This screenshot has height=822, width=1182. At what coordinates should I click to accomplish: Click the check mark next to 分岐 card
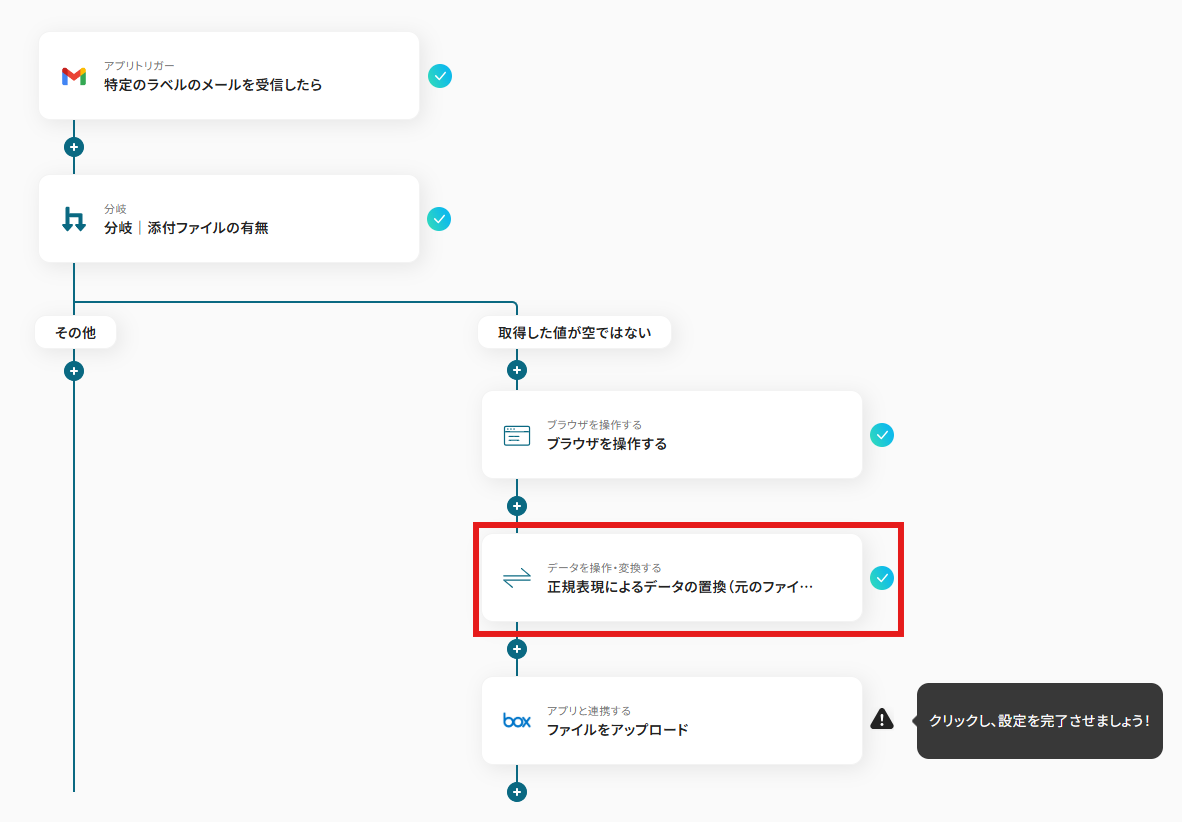(x=439, y=219)
